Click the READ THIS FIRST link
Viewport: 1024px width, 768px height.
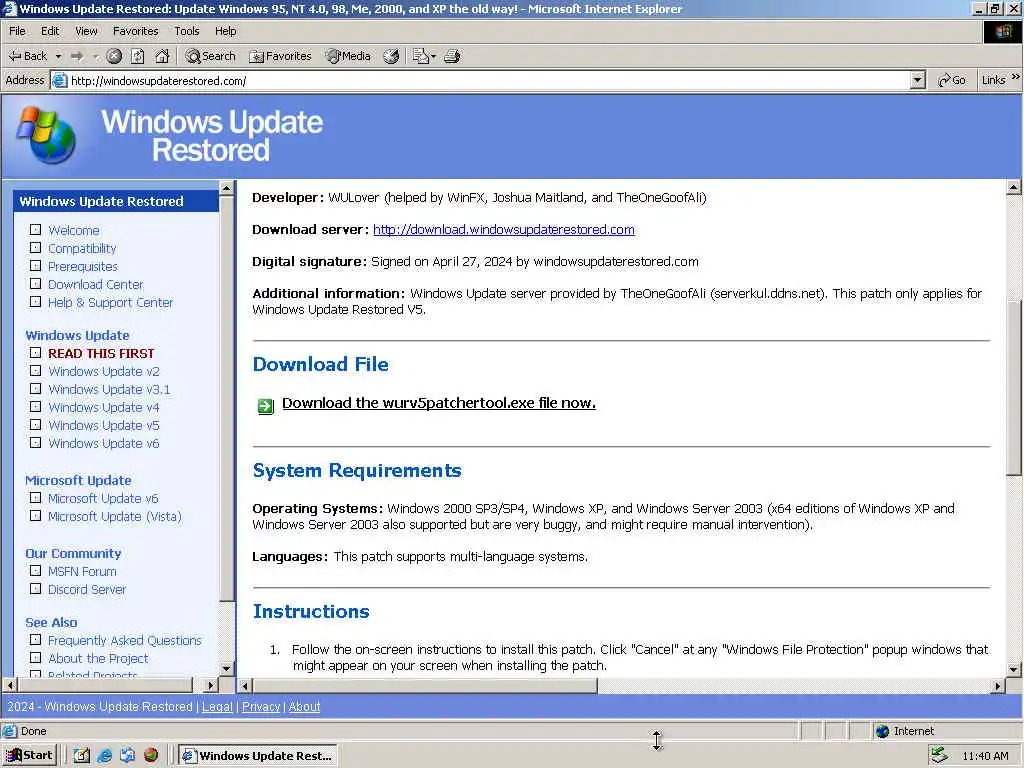coord(101,353)
